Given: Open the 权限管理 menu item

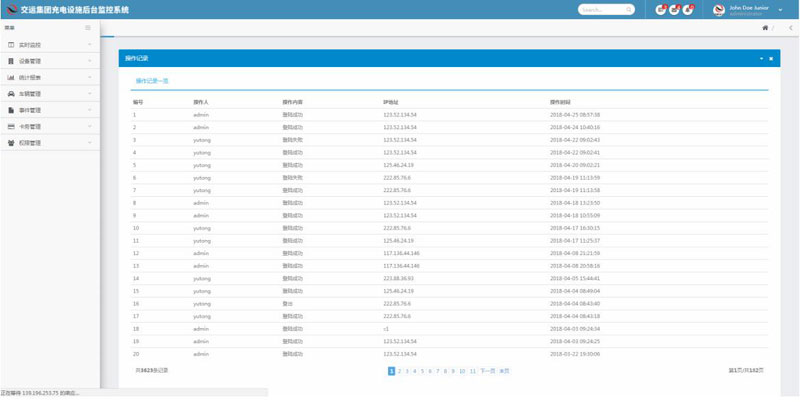Looking at the screenshot, I should [x=50, y=143].
